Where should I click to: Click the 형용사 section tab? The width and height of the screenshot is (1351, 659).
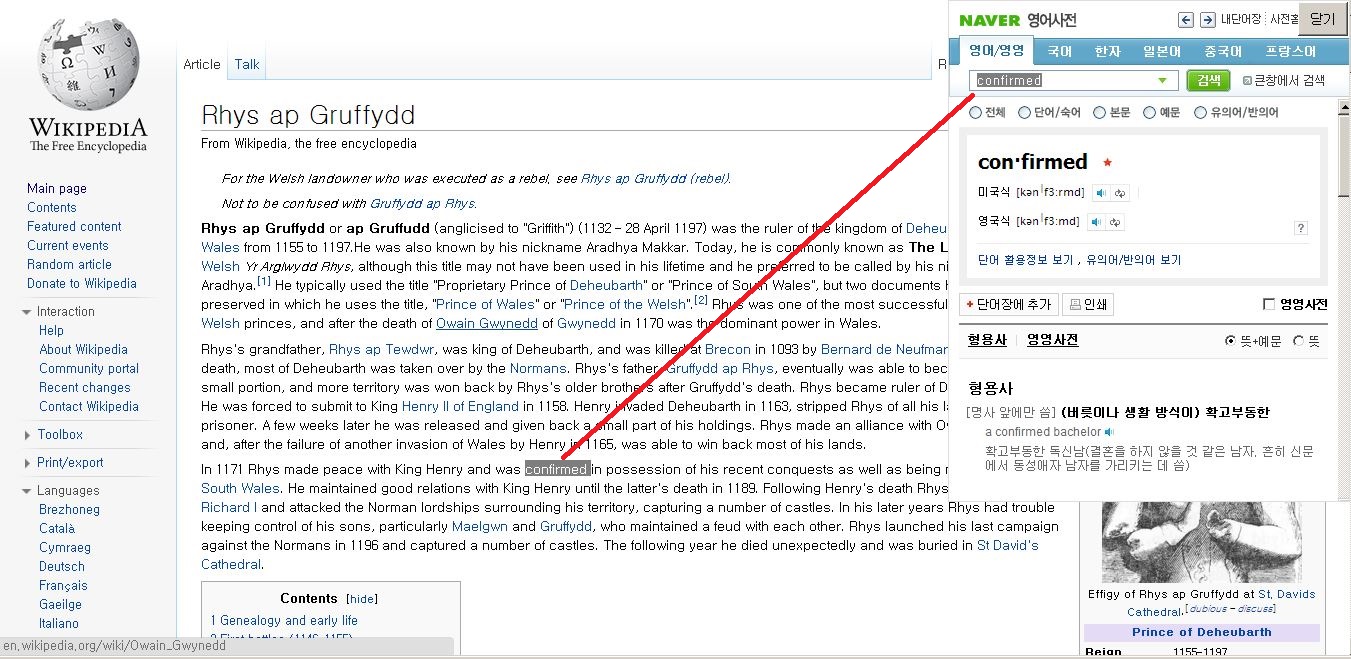click(x=987, y=340)
